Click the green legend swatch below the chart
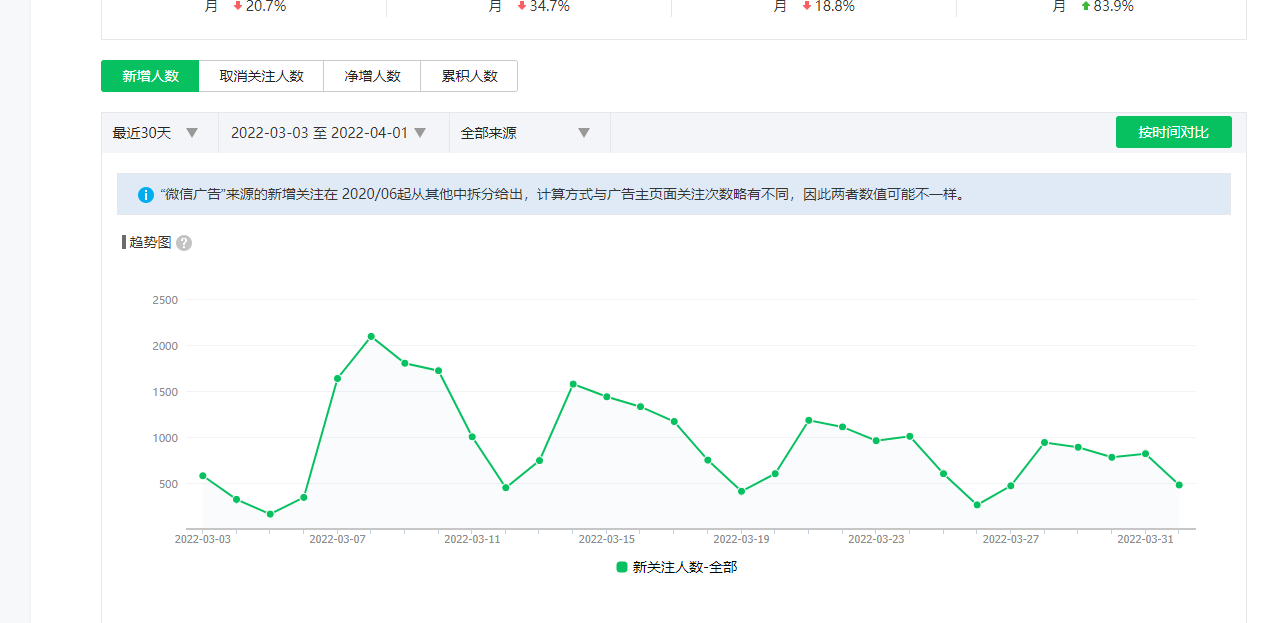 click(x=622, y=567)
